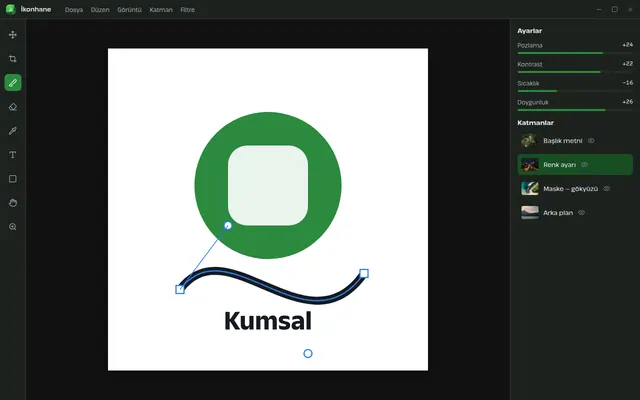640x400 pixels.
Task: Activate the Zoom tool
Action: click(x=13, y=227)
